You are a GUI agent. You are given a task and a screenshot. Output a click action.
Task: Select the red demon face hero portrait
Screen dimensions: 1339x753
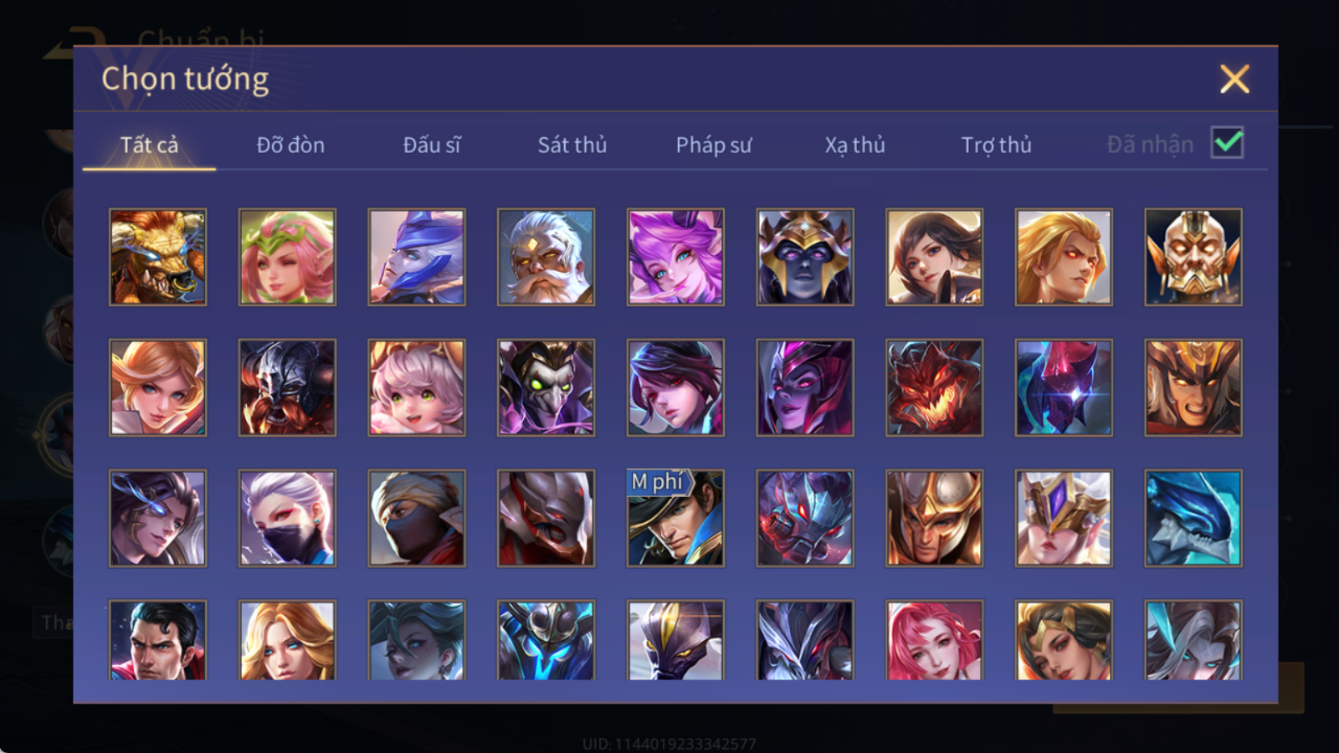[x=934, y=388]
